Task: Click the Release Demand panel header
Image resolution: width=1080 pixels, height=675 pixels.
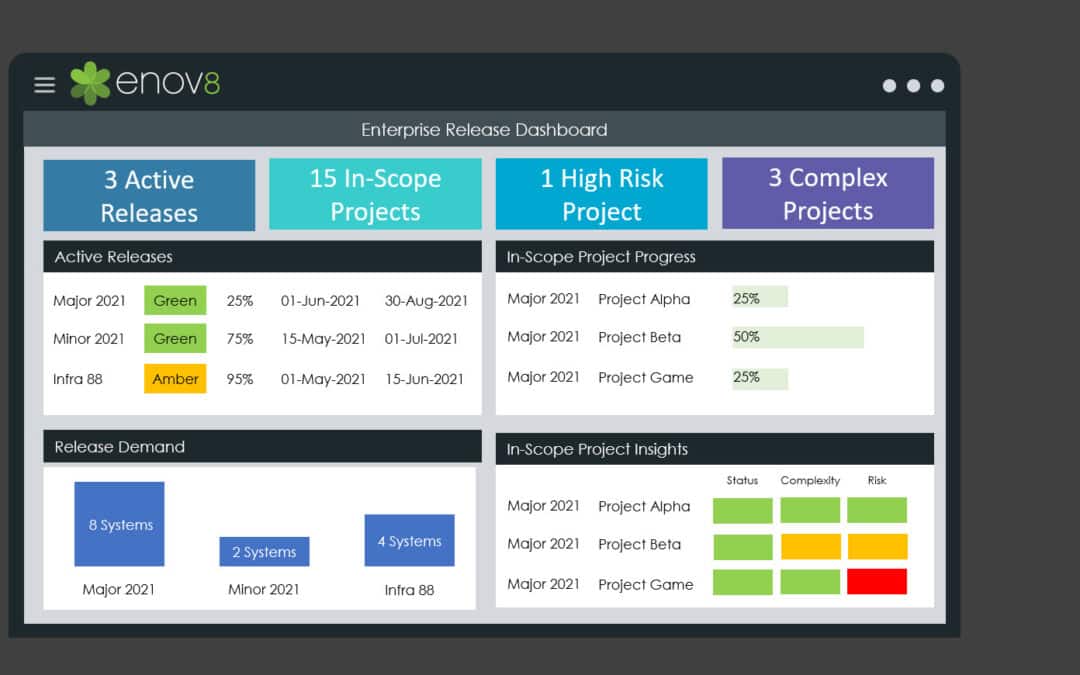Action: pos(262,446)
